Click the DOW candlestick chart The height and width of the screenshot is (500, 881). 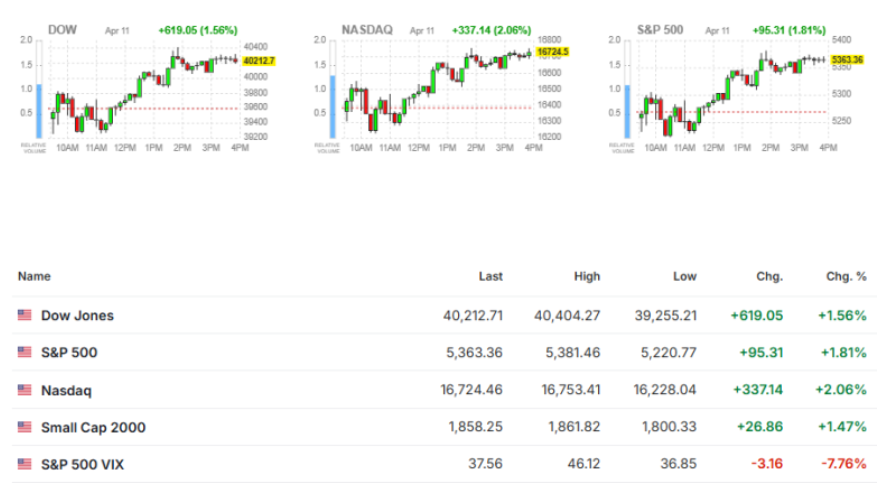[x=144, y=90]
